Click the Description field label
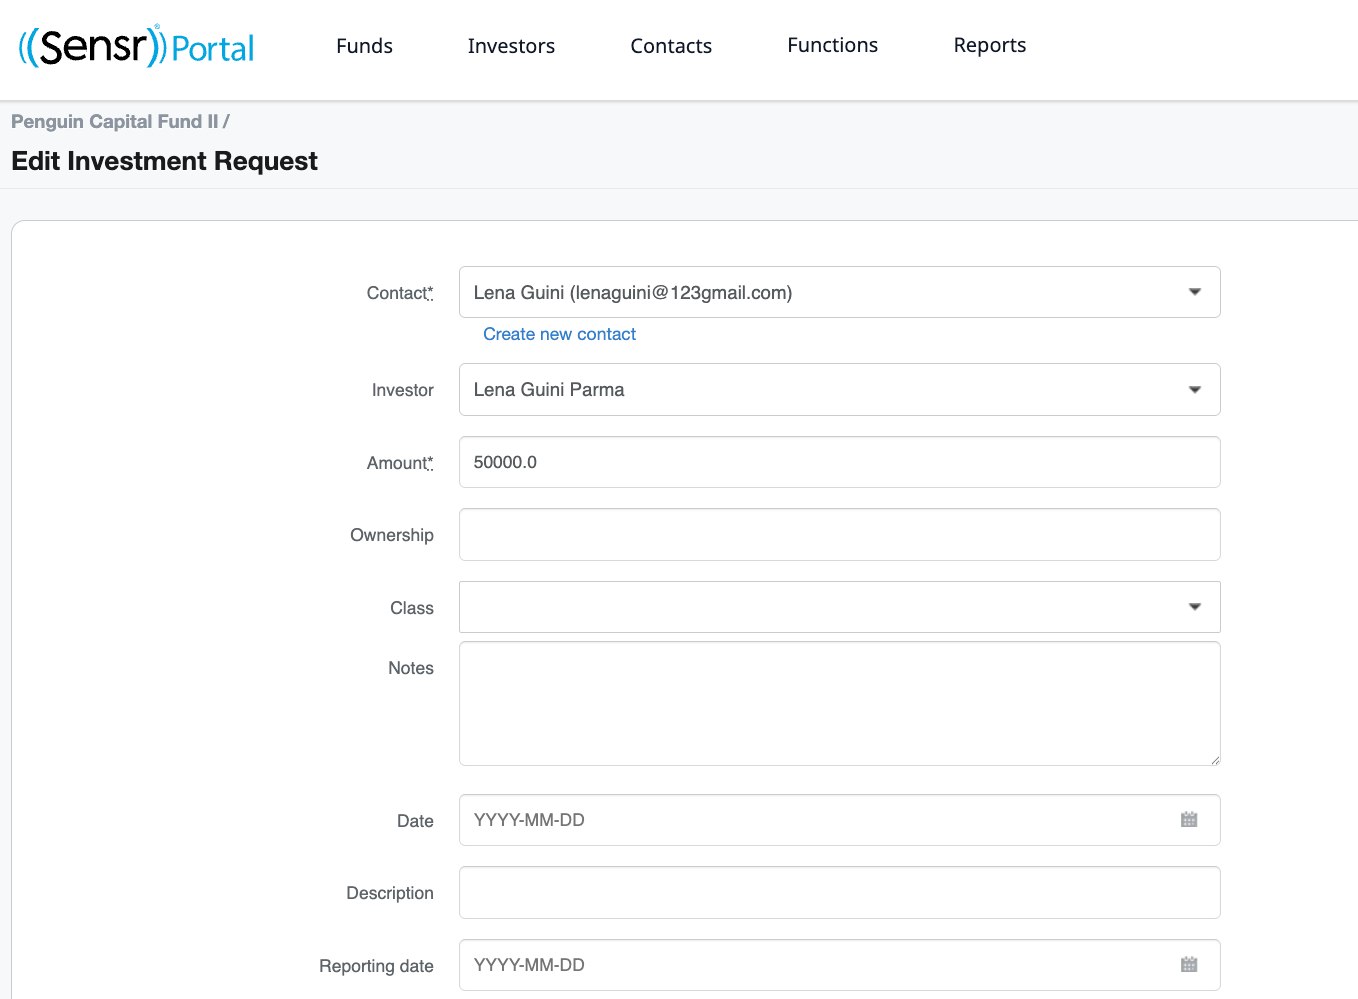1358x999 pixels. pyautogui.click(x=390, y=893)
